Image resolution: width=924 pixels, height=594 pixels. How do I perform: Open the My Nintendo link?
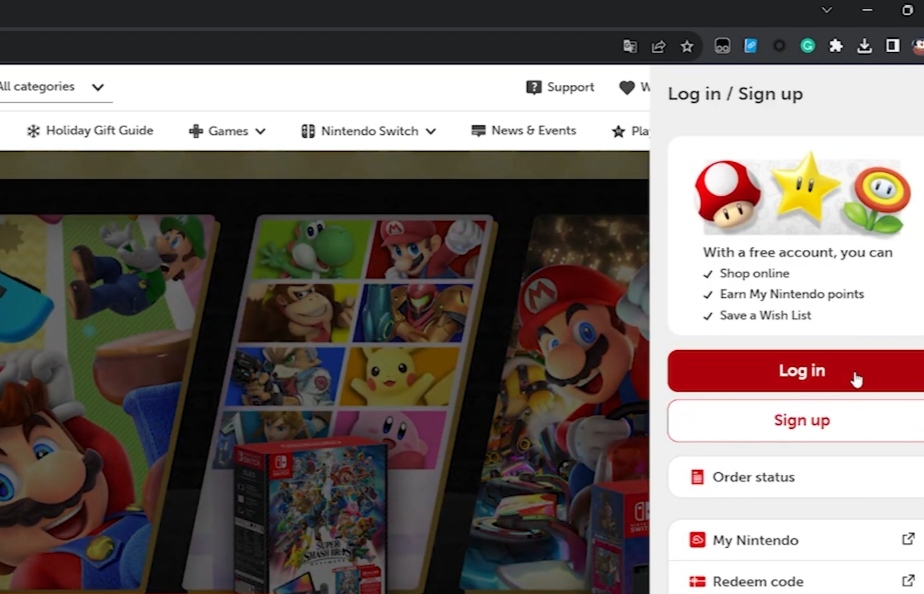tap(796, 540)
